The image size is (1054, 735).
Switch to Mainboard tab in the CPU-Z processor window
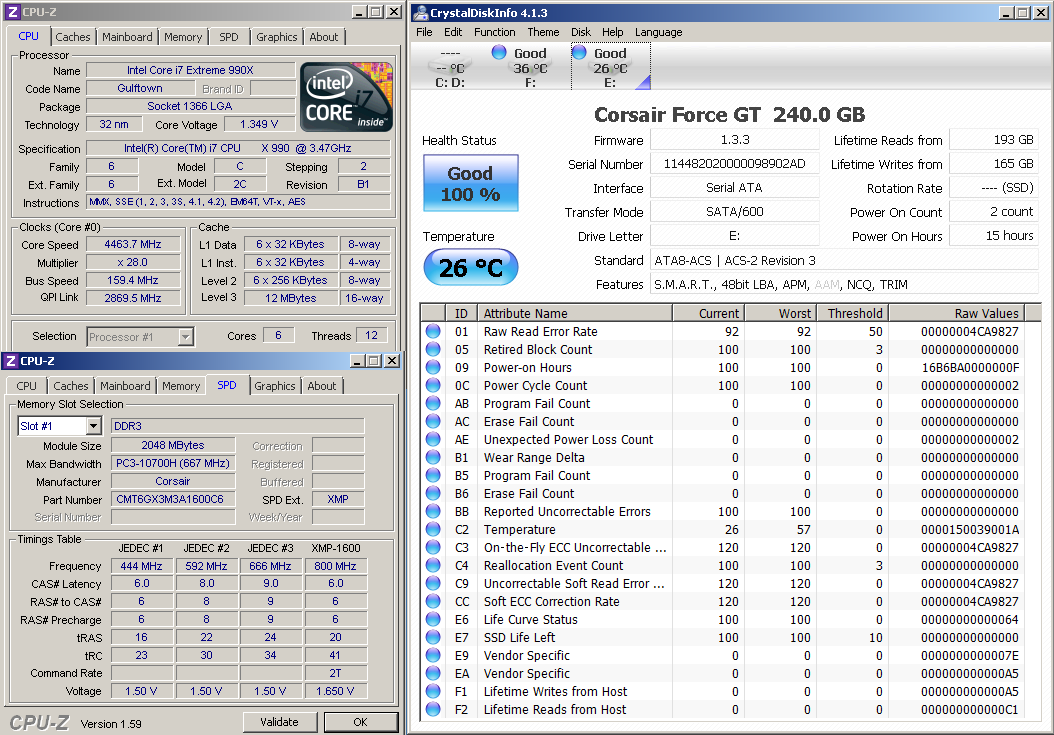[x=127, y=37]
